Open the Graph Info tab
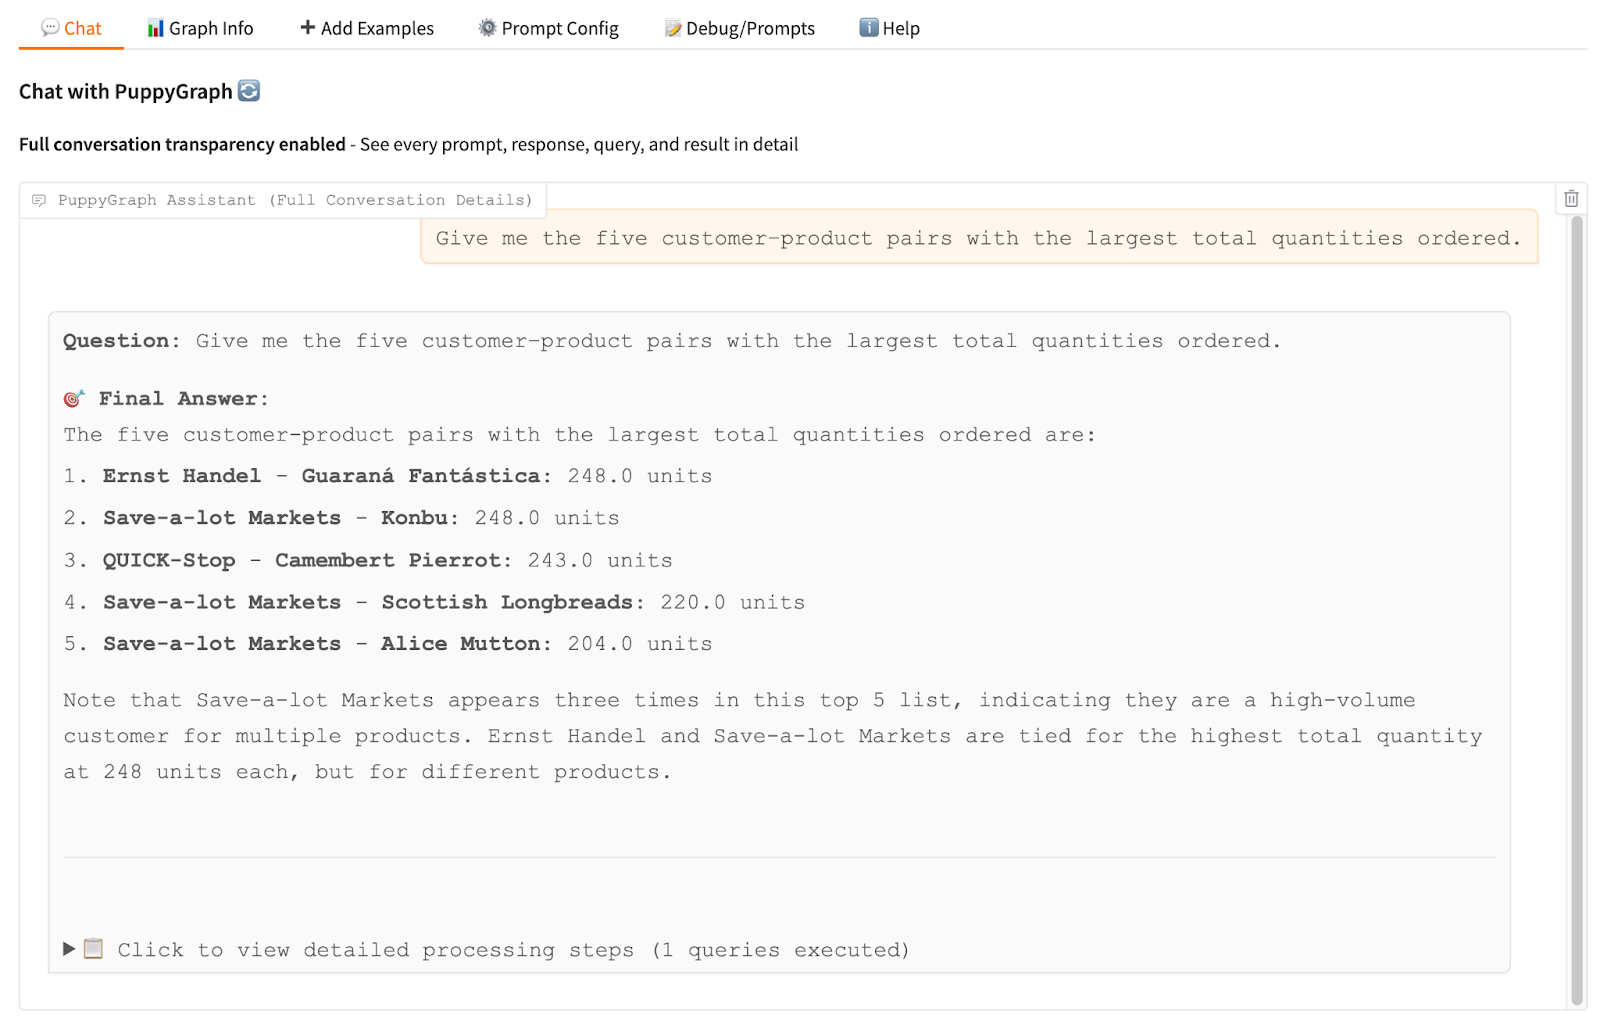The height and width of the screenshot is (1022, 1600). [x=200, y=28]
